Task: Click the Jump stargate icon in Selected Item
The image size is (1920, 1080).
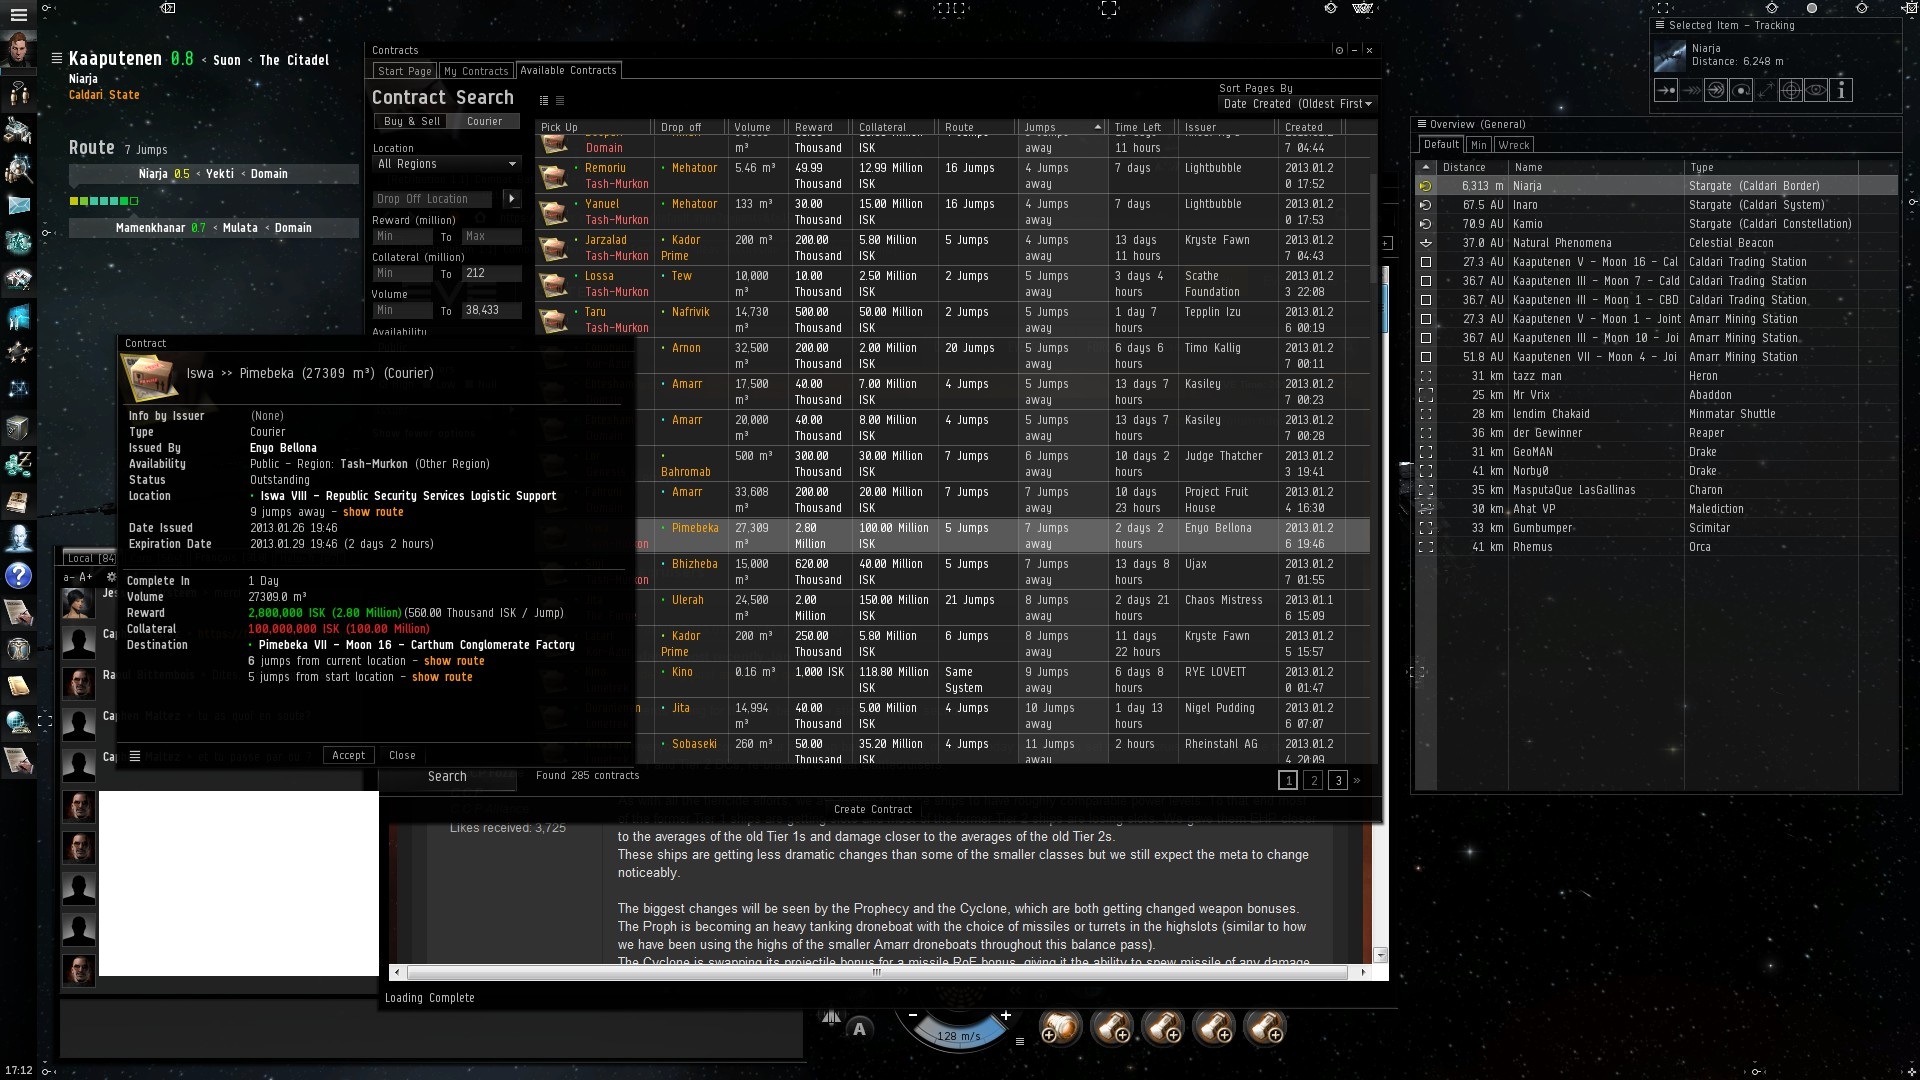Action: 1716,91
